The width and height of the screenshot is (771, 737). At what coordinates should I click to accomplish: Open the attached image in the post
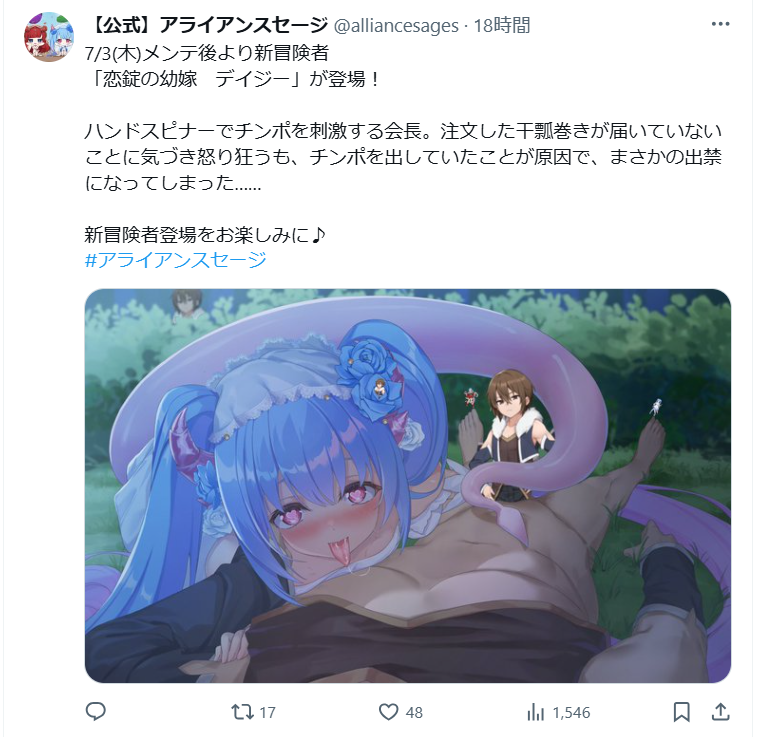(x=408, y=486)
